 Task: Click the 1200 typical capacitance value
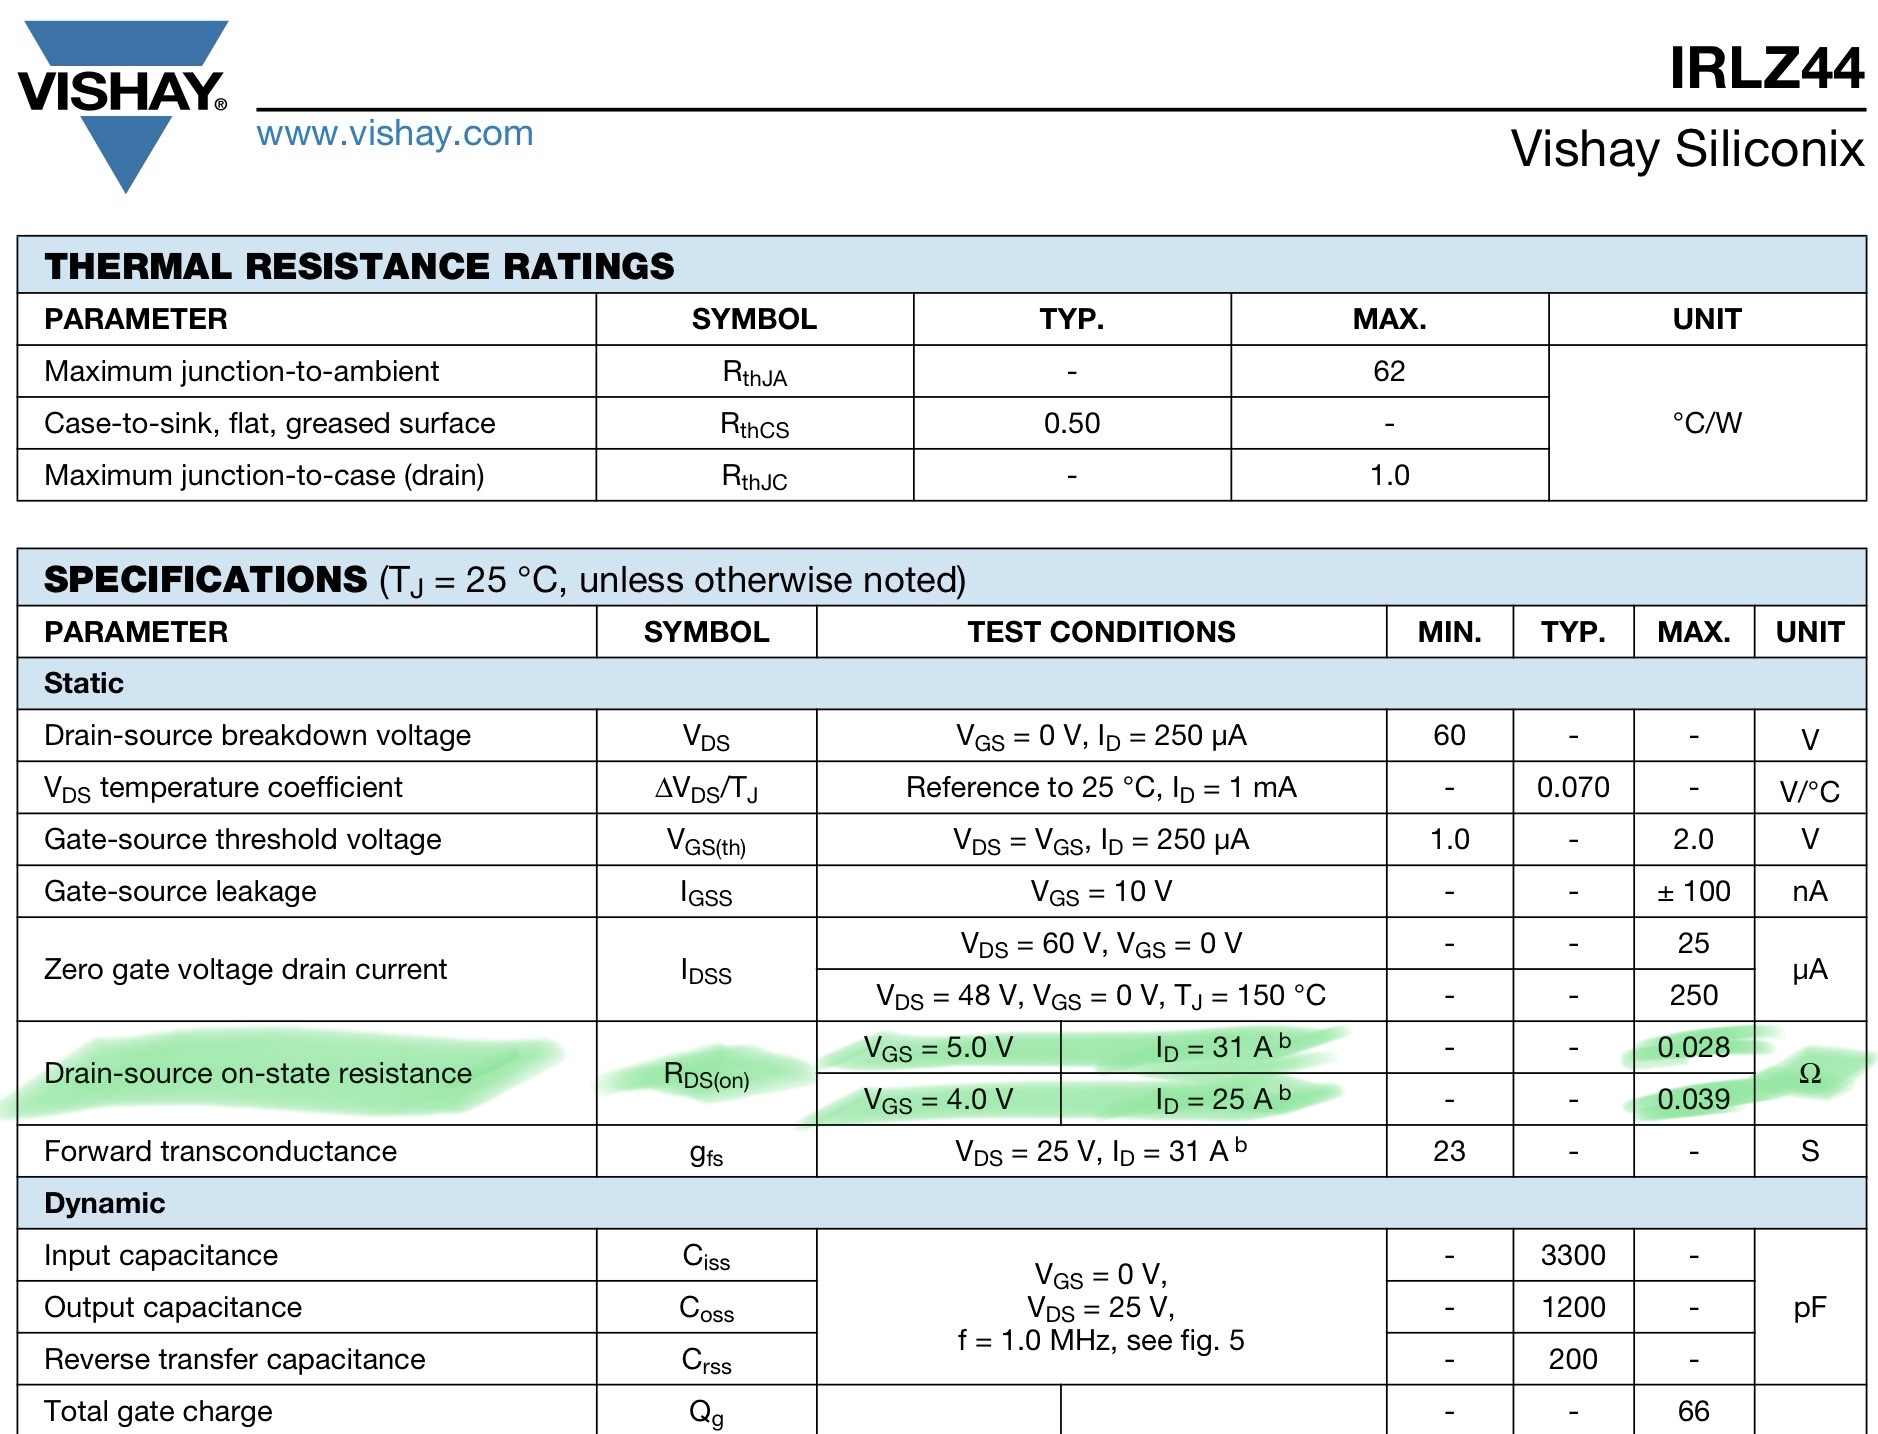(1573, 1307)
